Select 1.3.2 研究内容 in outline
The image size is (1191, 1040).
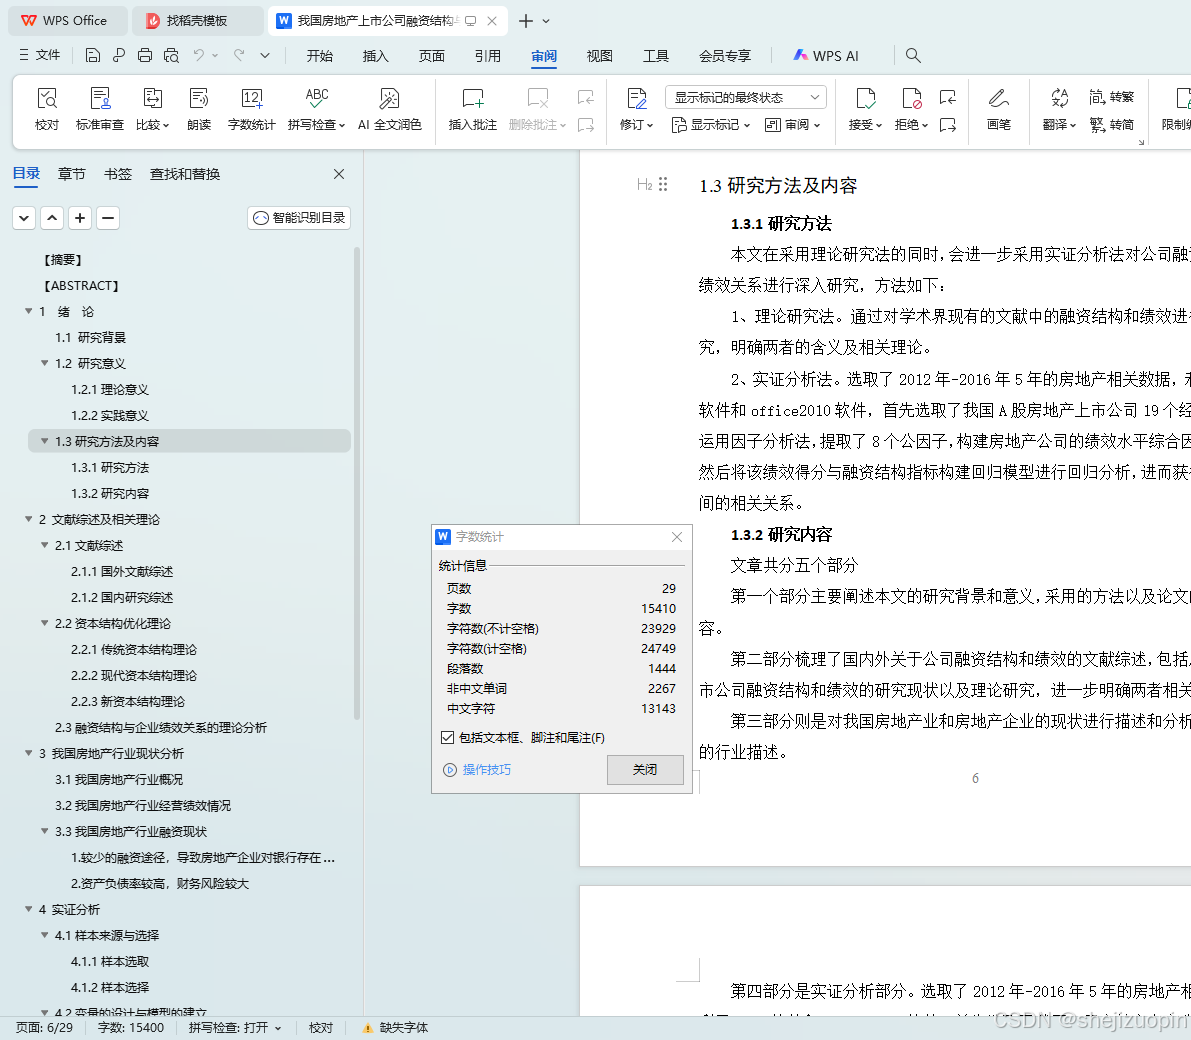pyautogui.click(x=110, y=494)
